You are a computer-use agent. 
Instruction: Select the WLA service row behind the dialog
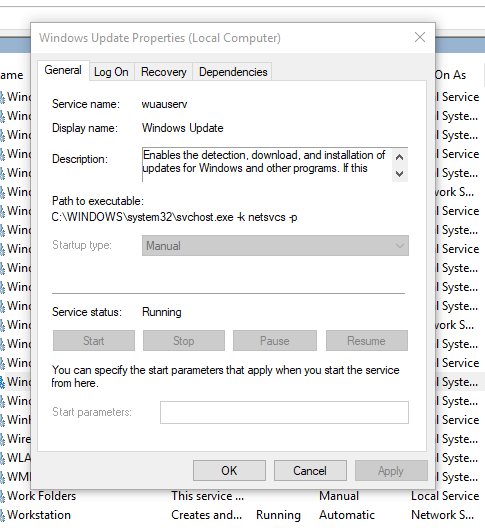(x=15, y=458)
